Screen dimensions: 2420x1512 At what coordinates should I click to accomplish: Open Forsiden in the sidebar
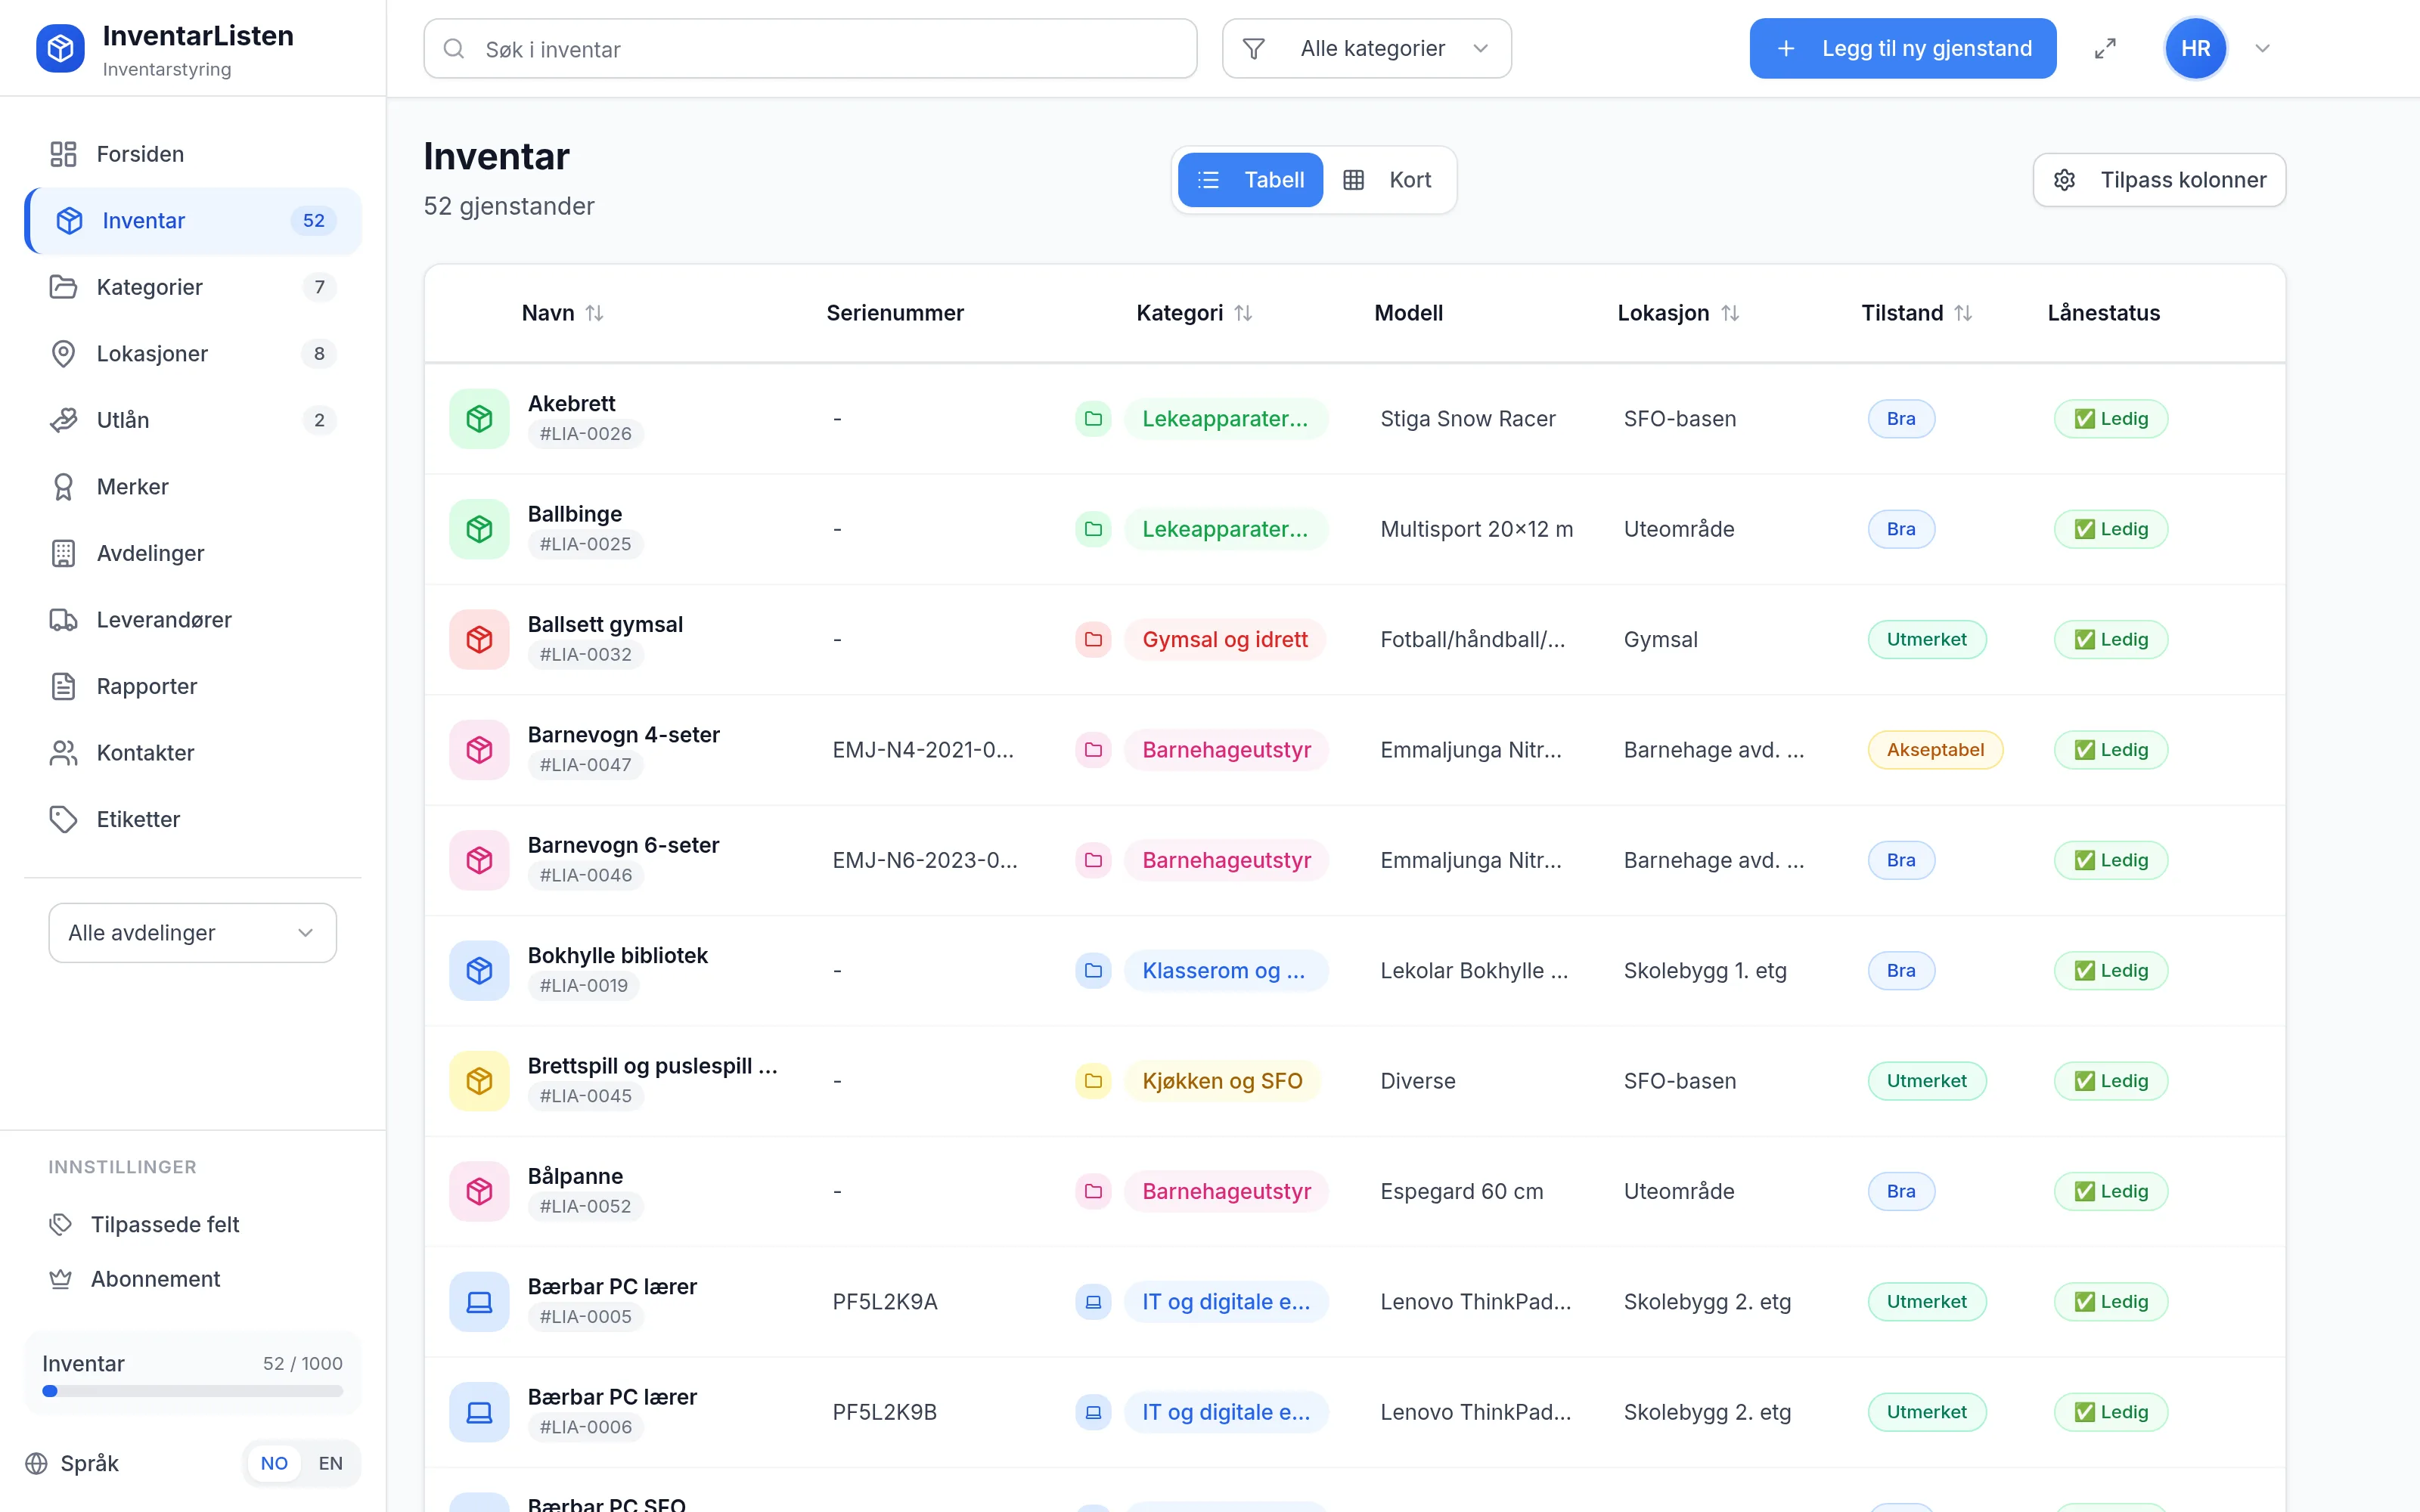pos(192,154)
